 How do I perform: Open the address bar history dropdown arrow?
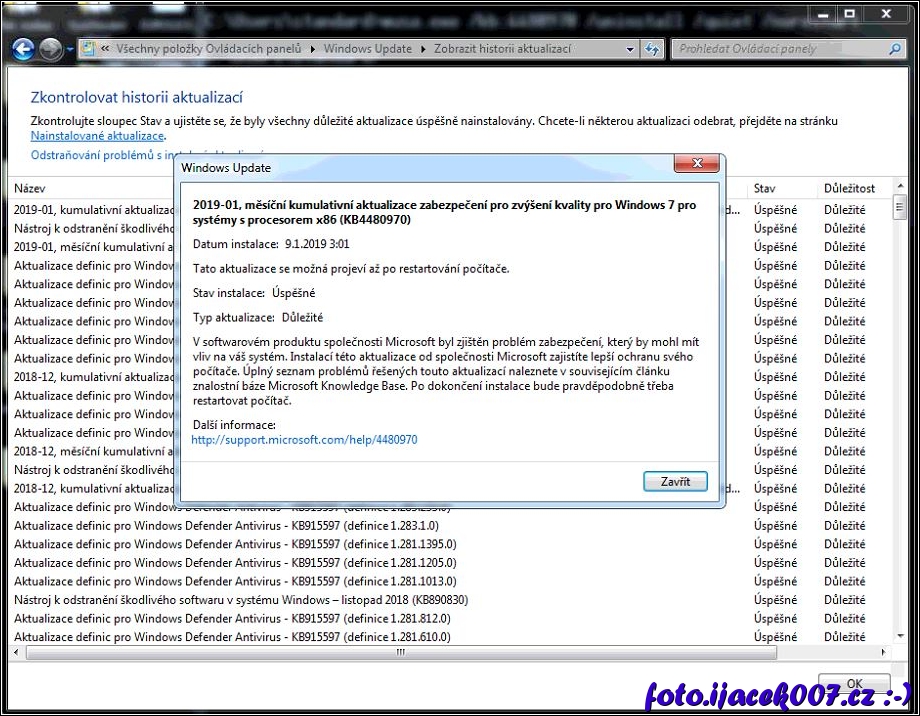630,49
